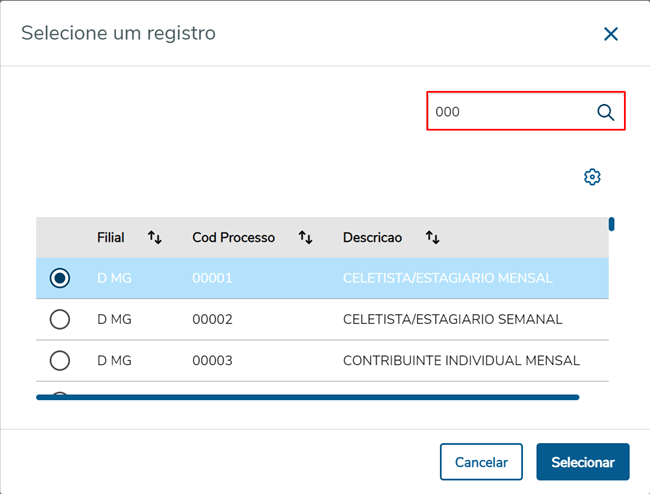Image resolution: width=650 pixels, height=494 pixels.
Task: Select radio button for process 00001
Action: tap(60, 278)
